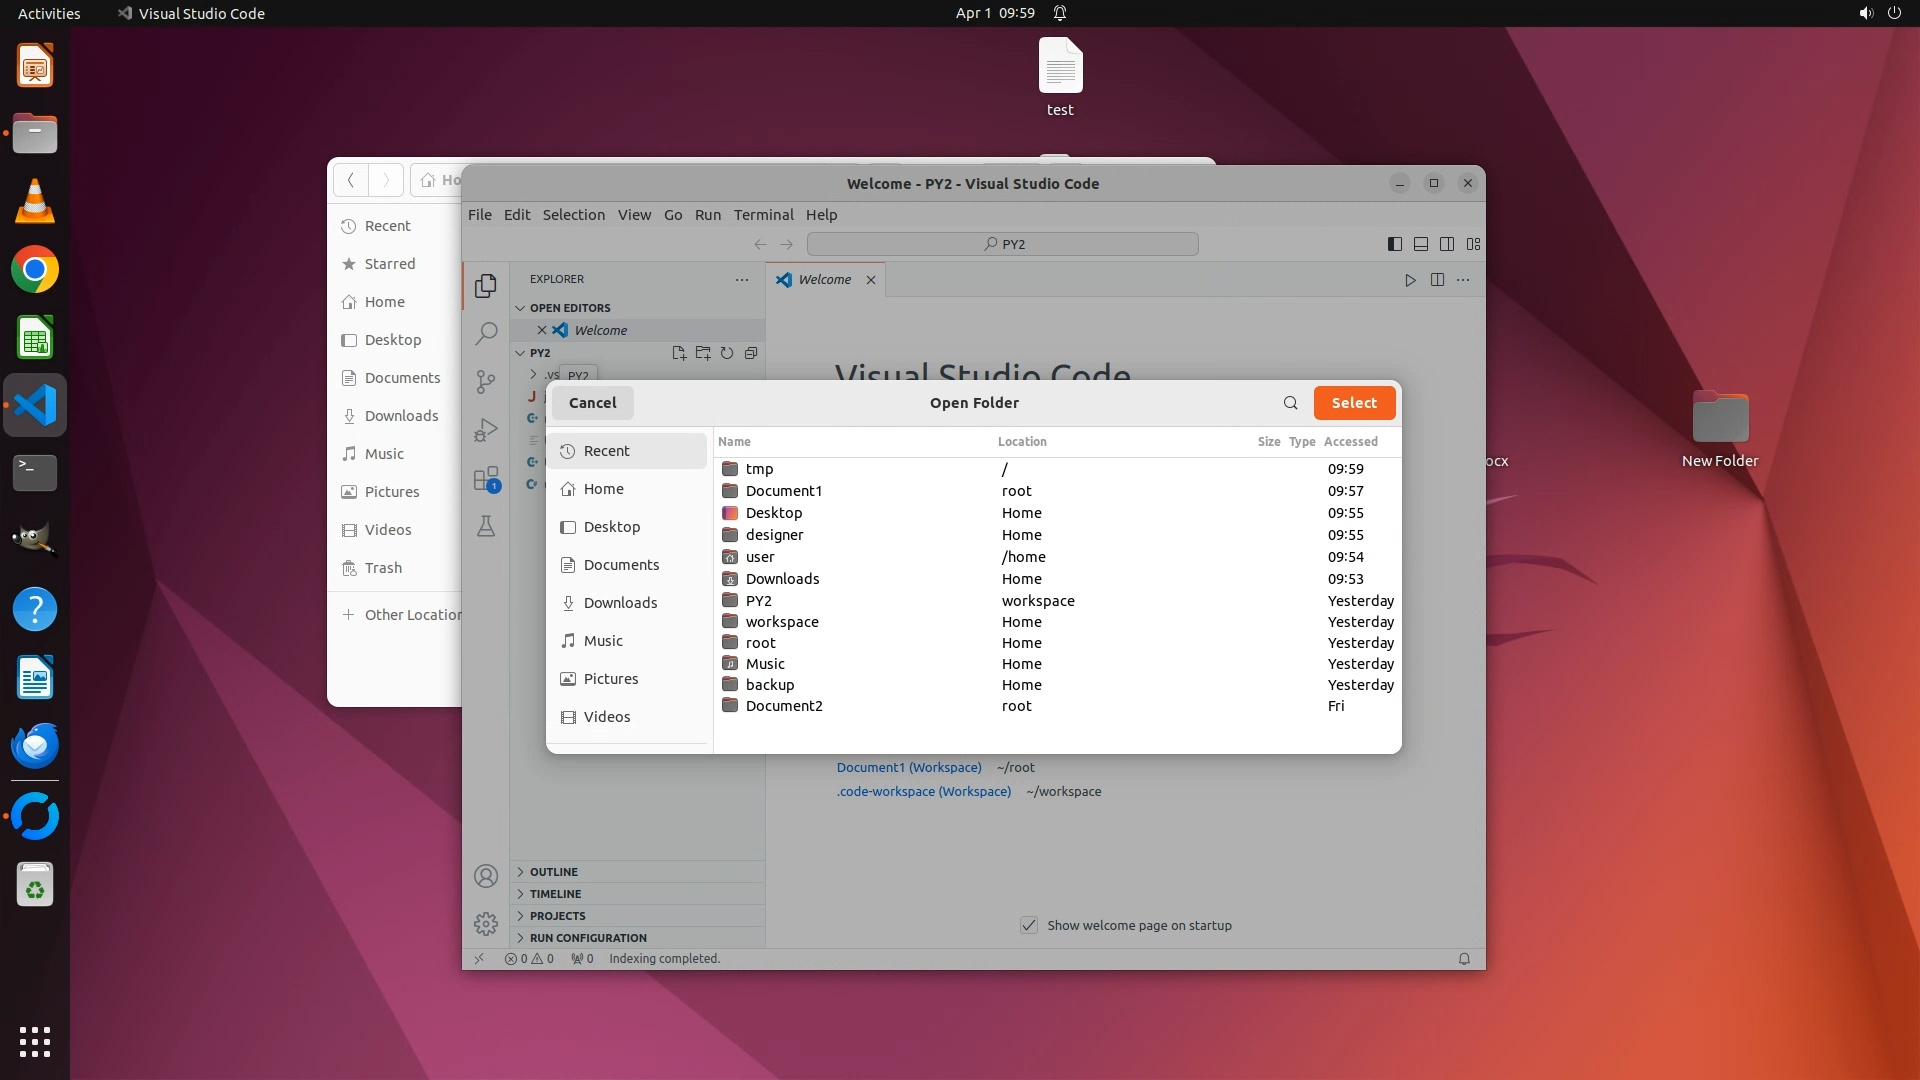Expand the TIMELINE section
The width and height of the screenshot is (1920, 1080).
click(x=555, y=894)
